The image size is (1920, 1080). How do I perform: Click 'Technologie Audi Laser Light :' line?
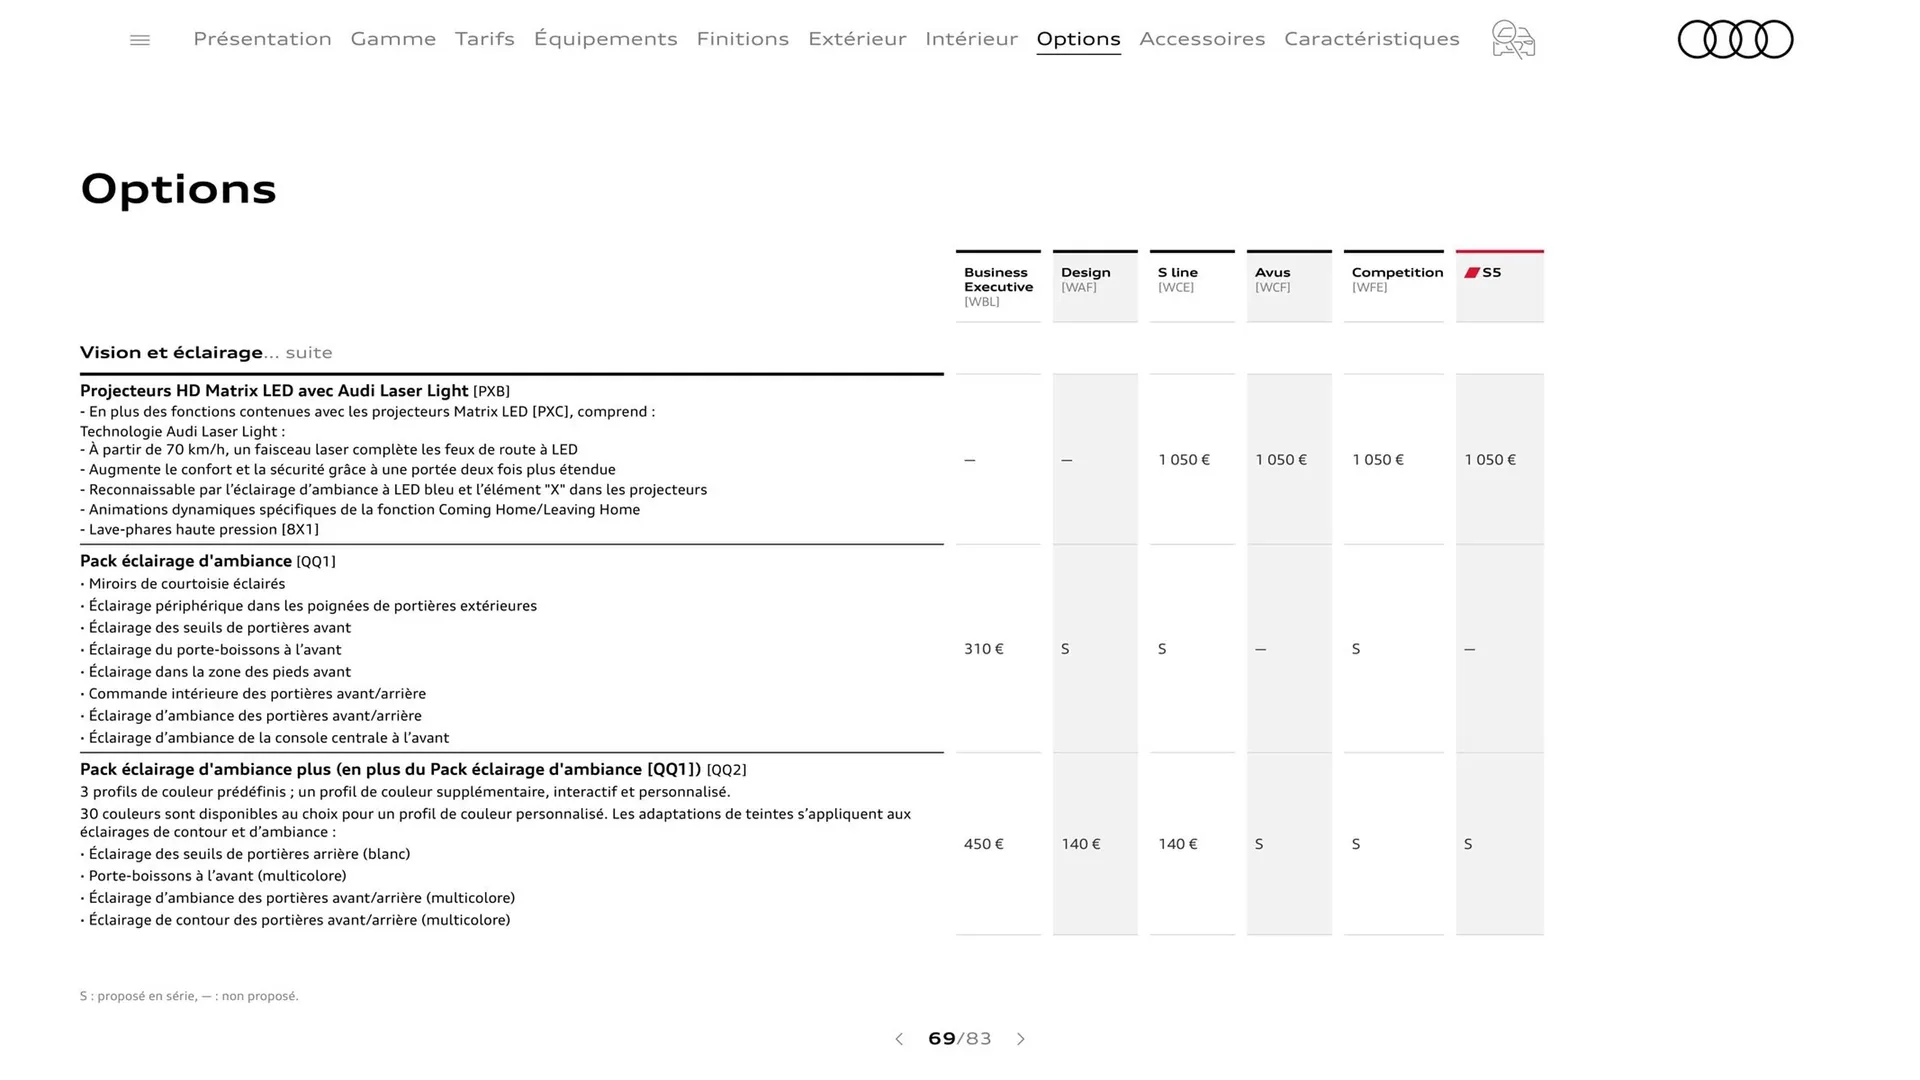[x=183, y=432]
